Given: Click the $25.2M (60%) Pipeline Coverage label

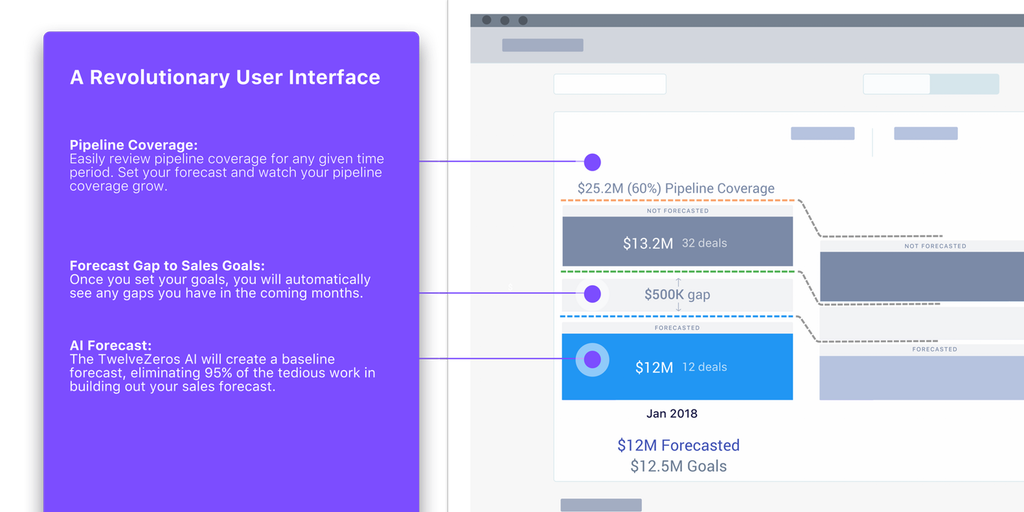Looking at the screenshot, I should click(x=676, y=189).
